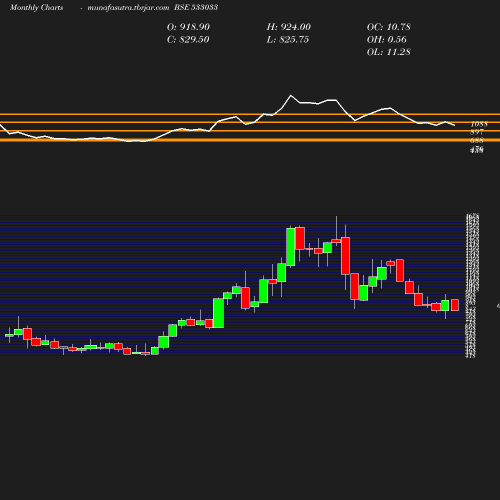Click the 'OL: 11.28' value
The height and width of the screenshot is (500, 500).
pyautogui.click(x=389, y=52)
